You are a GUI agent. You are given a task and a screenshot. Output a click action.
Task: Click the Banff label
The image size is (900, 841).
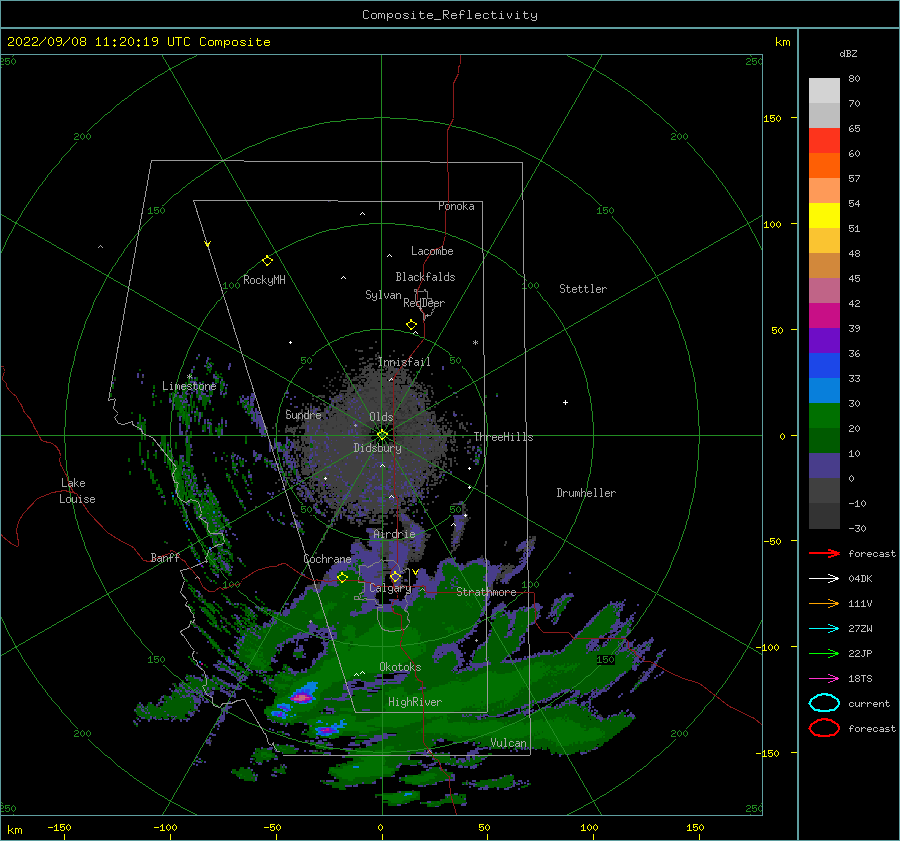[x=165, y=557]
